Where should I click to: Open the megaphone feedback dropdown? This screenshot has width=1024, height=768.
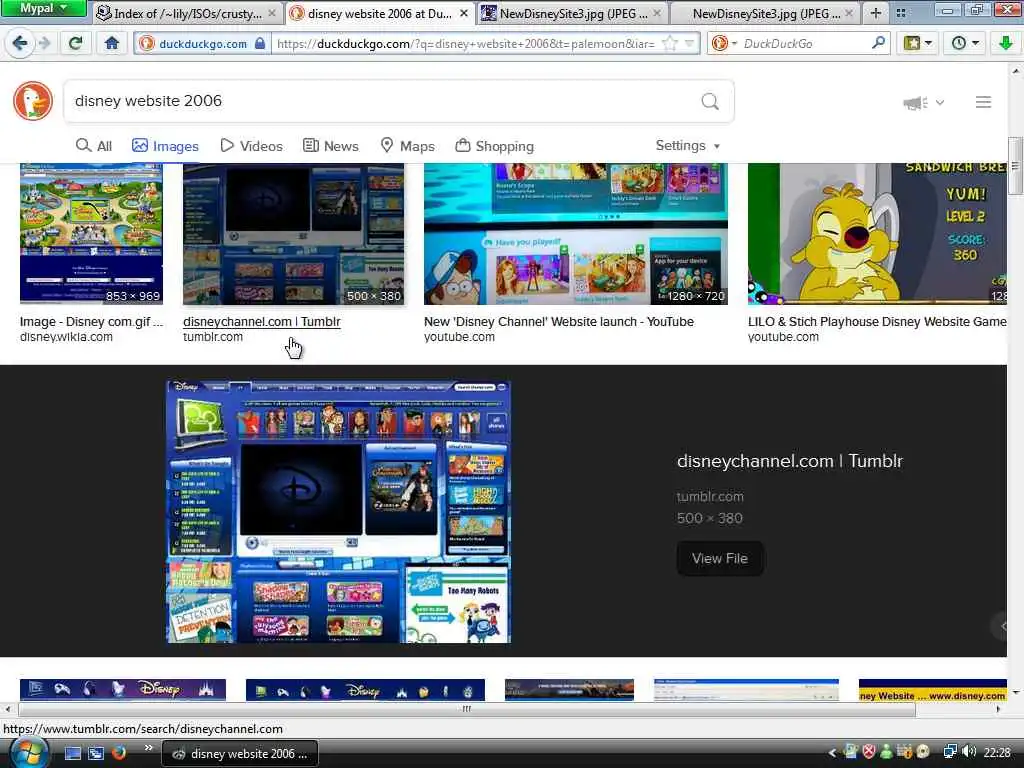pyautogui.click(x=923, y=103)
